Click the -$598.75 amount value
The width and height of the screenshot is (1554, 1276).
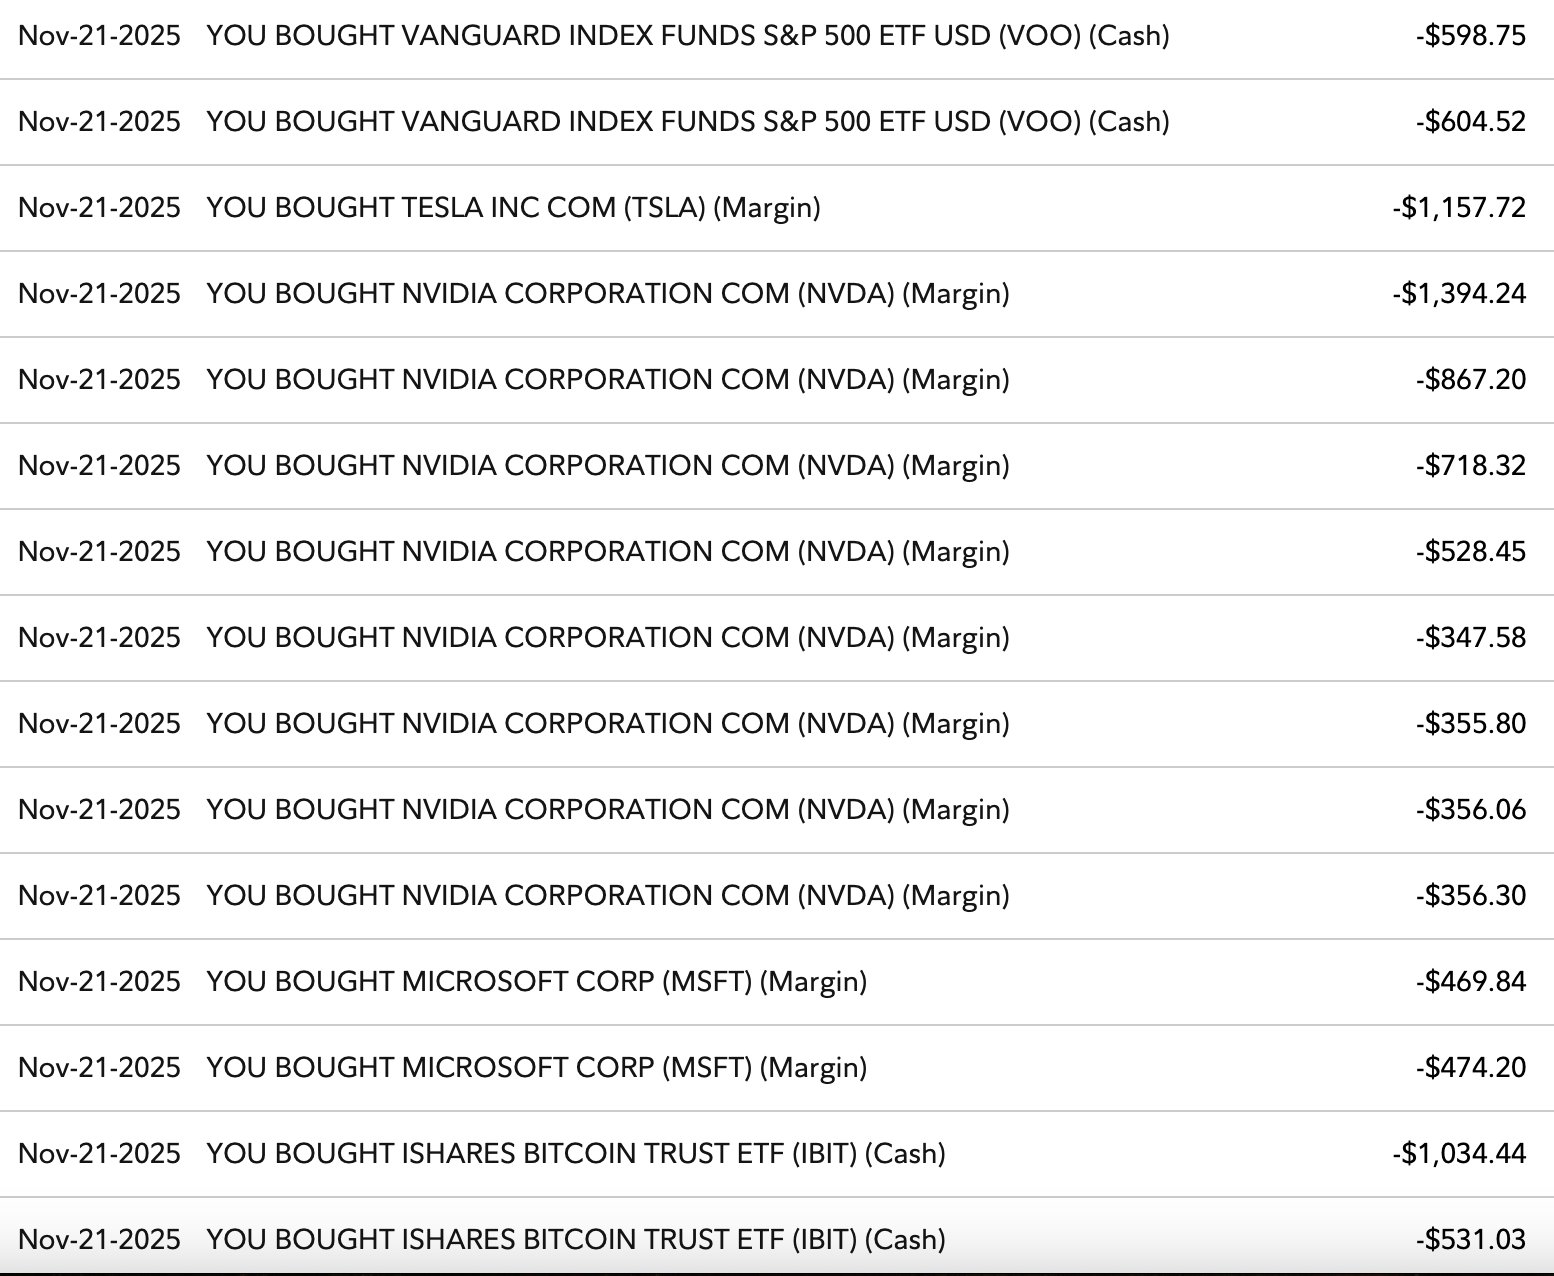tap(1471, 36)
